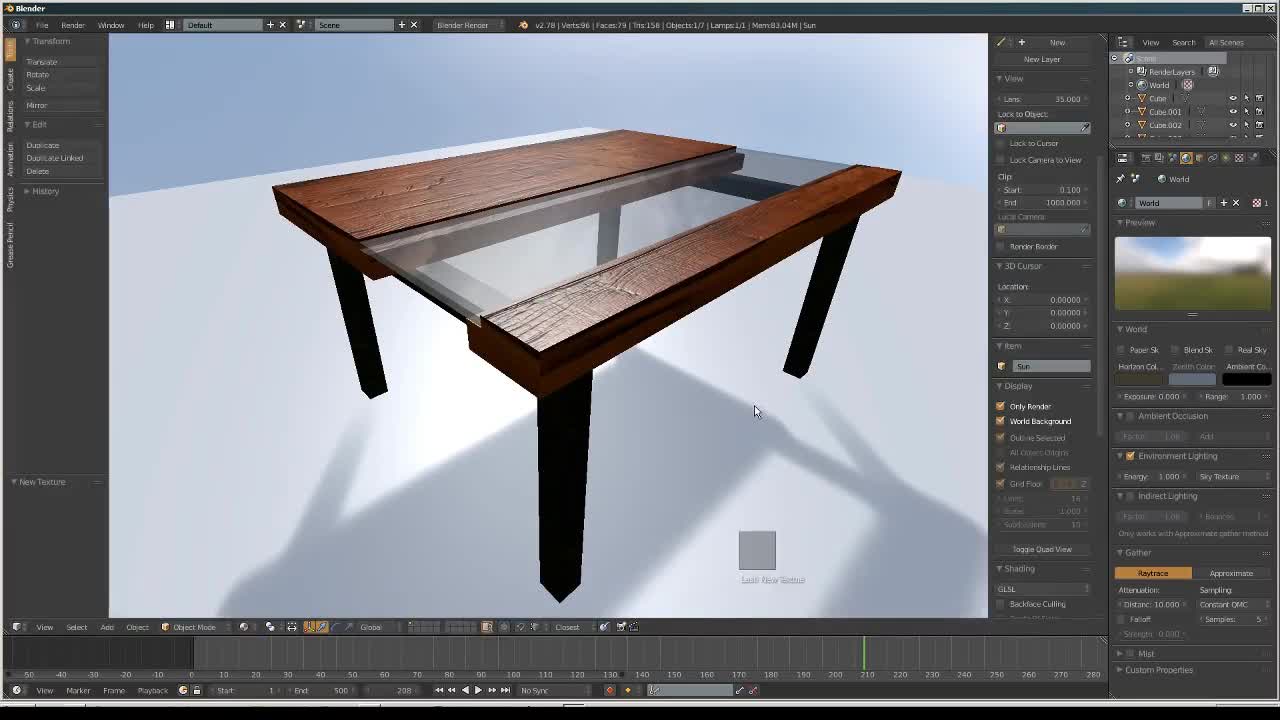Viewport: 1280px width, 720px height.
Task: Open the World properties tab icon
Action: [1186, 158]
